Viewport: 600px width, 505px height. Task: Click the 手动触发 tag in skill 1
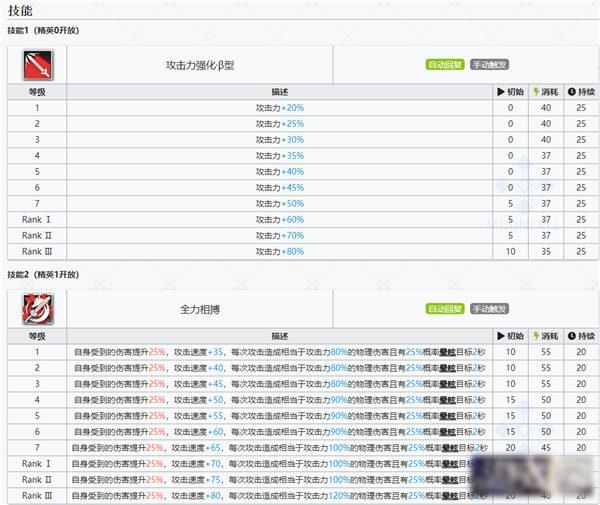tap(489, 65)
